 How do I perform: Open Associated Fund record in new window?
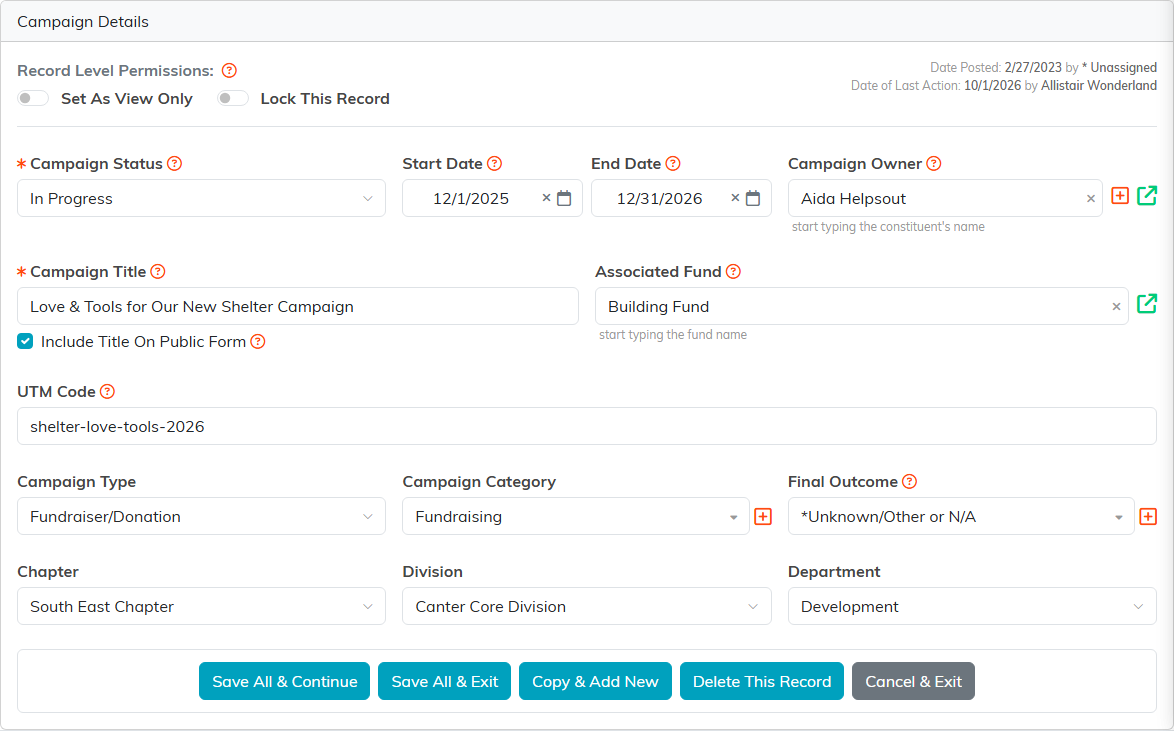pos(1147,303)
